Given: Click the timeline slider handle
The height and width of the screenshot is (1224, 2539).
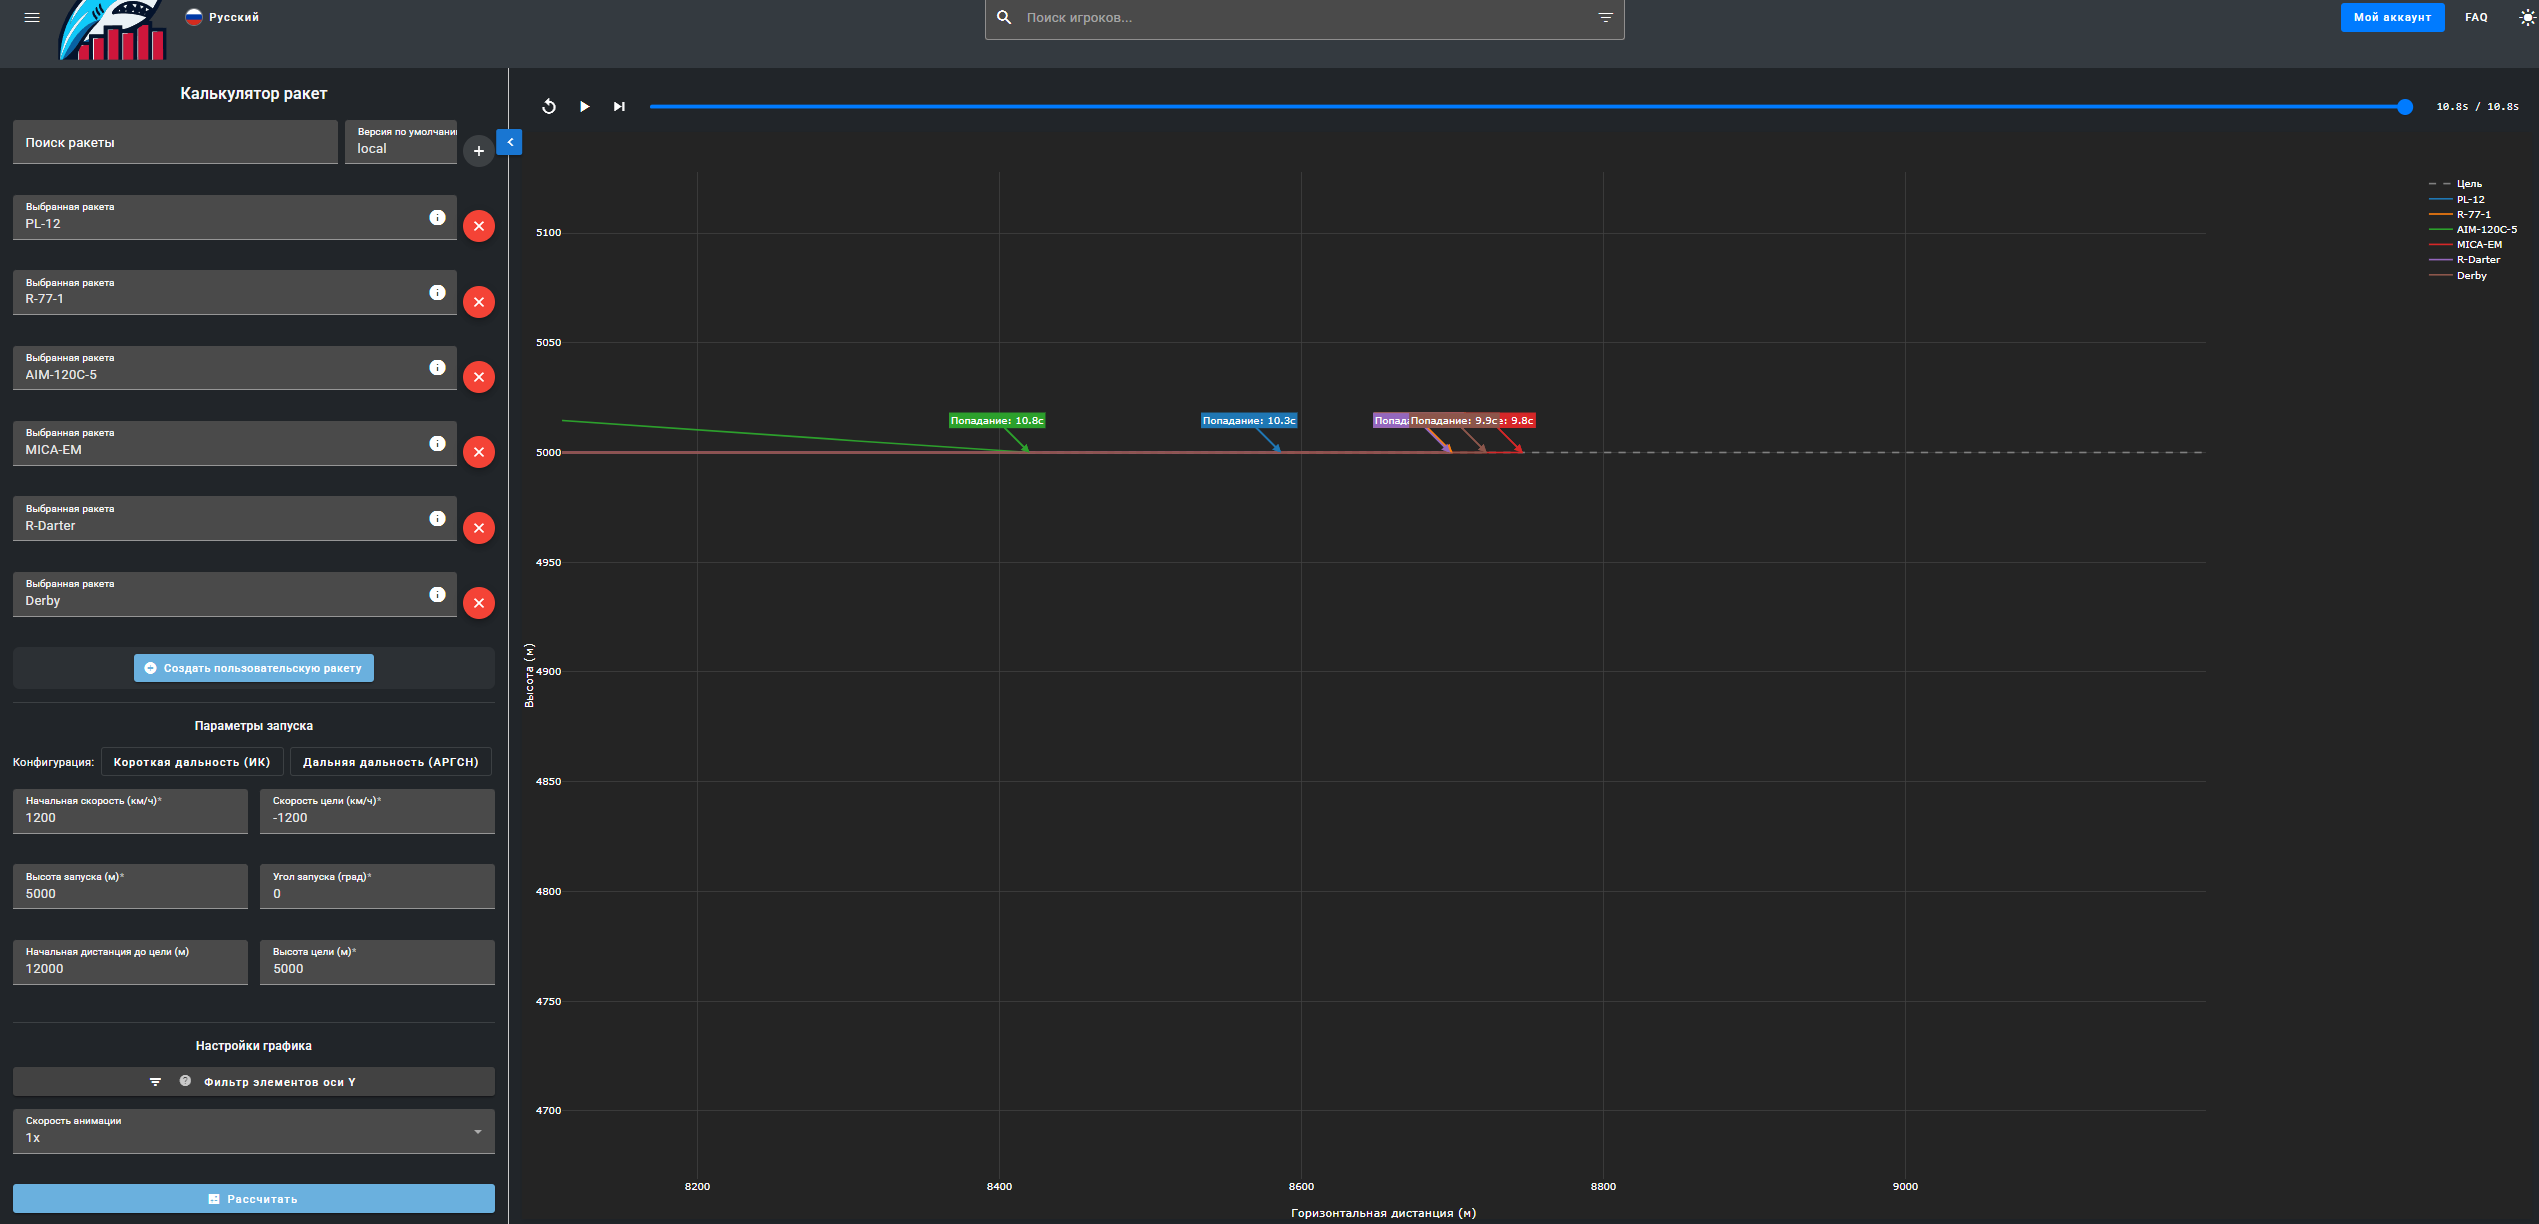Looking at the screenshot, I should (x=2405, y=107).
